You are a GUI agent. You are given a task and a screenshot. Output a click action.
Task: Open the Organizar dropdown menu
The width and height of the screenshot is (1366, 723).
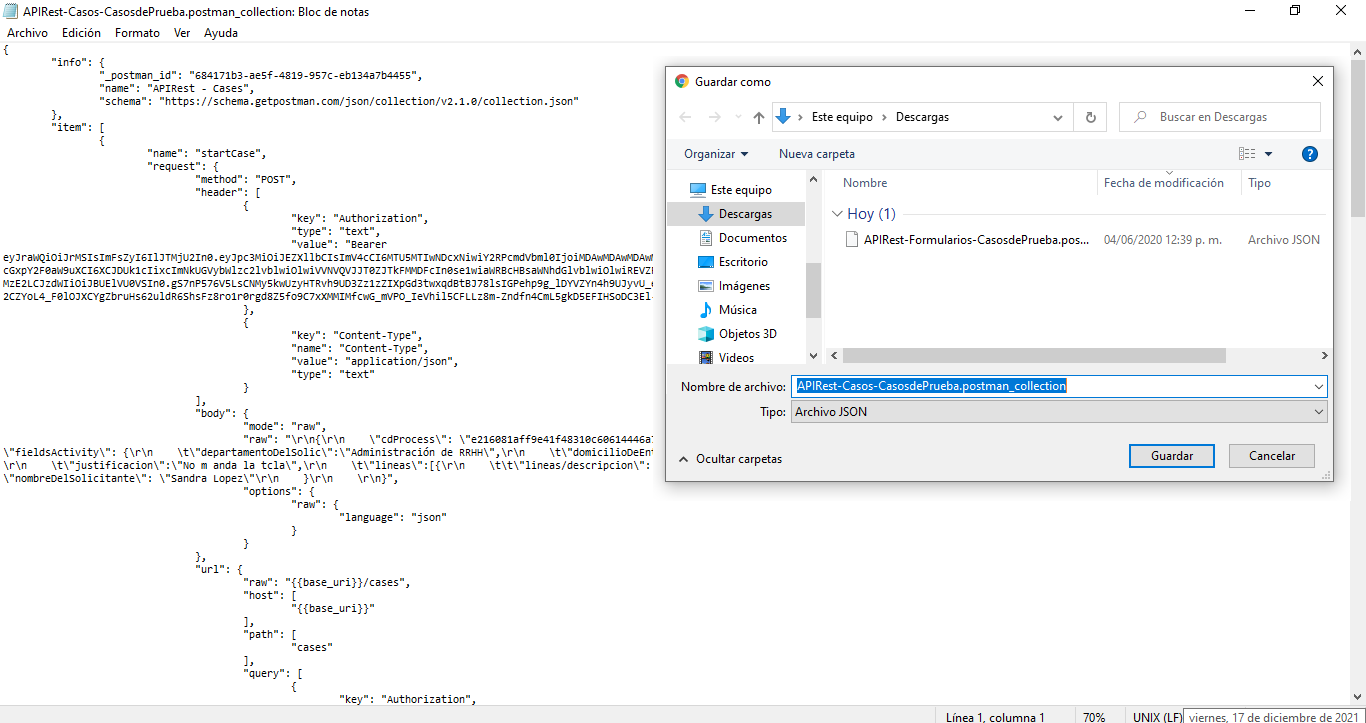[716, 154]
